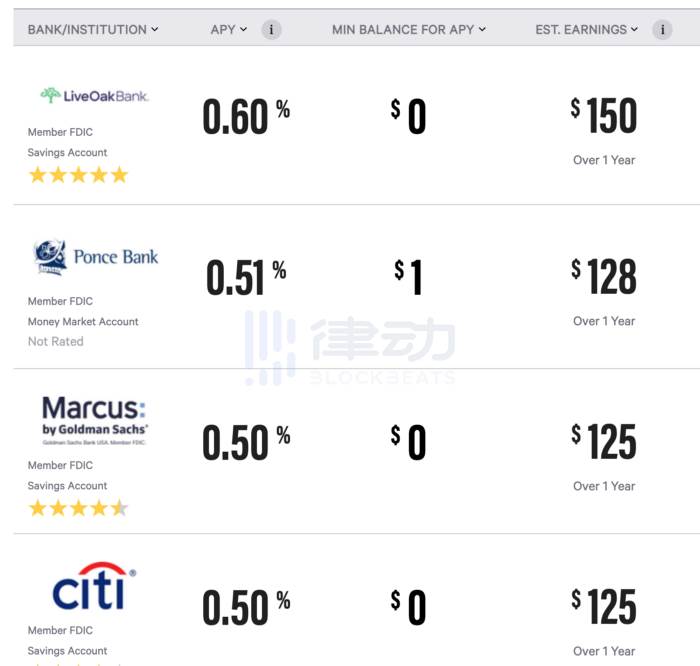700x666 pixels.
Task: Open the Marcus by Goldman Sachs logo
Action: pos(94,420)
